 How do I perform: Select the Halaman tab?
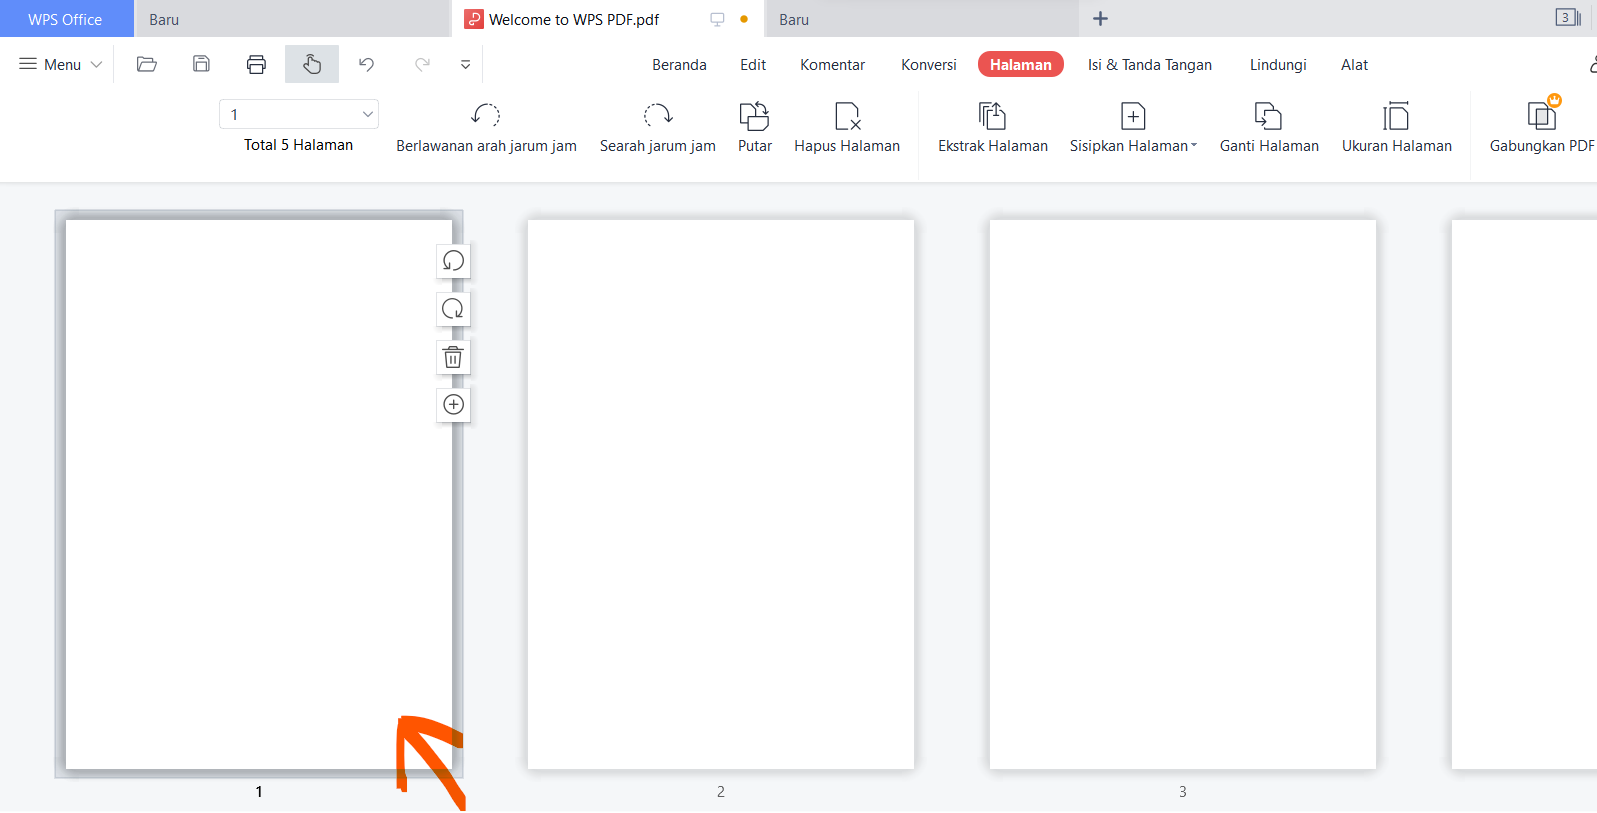1021,65
